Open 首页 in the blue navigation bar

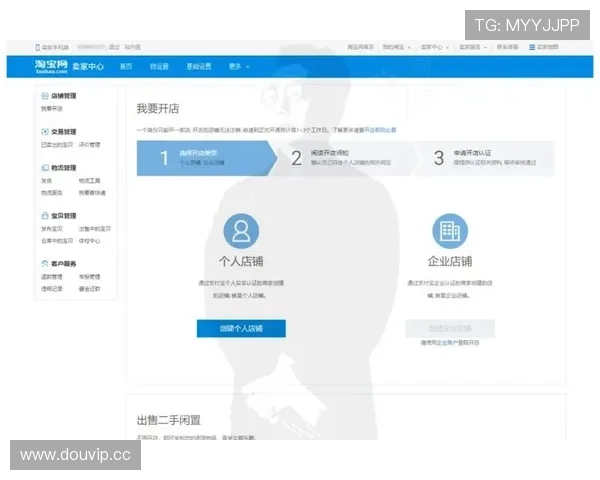[x=126, y=67]
